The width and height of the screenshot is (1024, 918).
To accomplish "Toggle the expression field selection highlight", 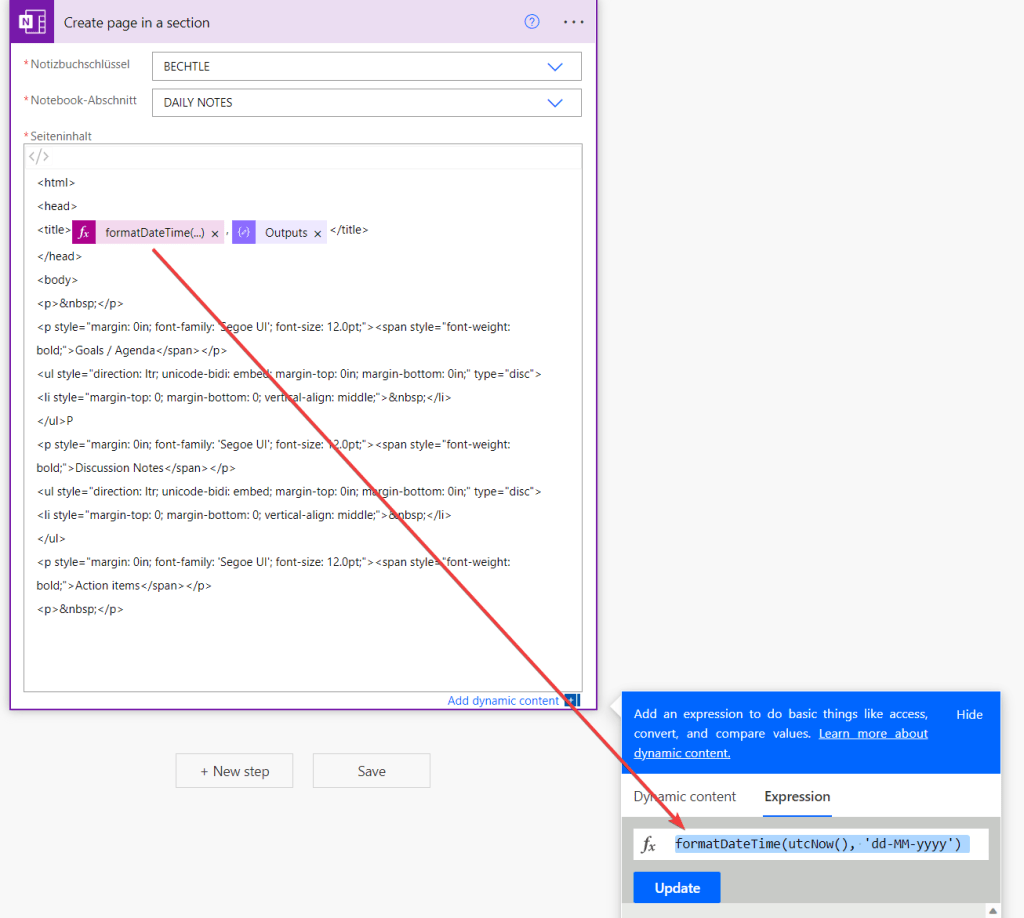I will coord(820,843).
